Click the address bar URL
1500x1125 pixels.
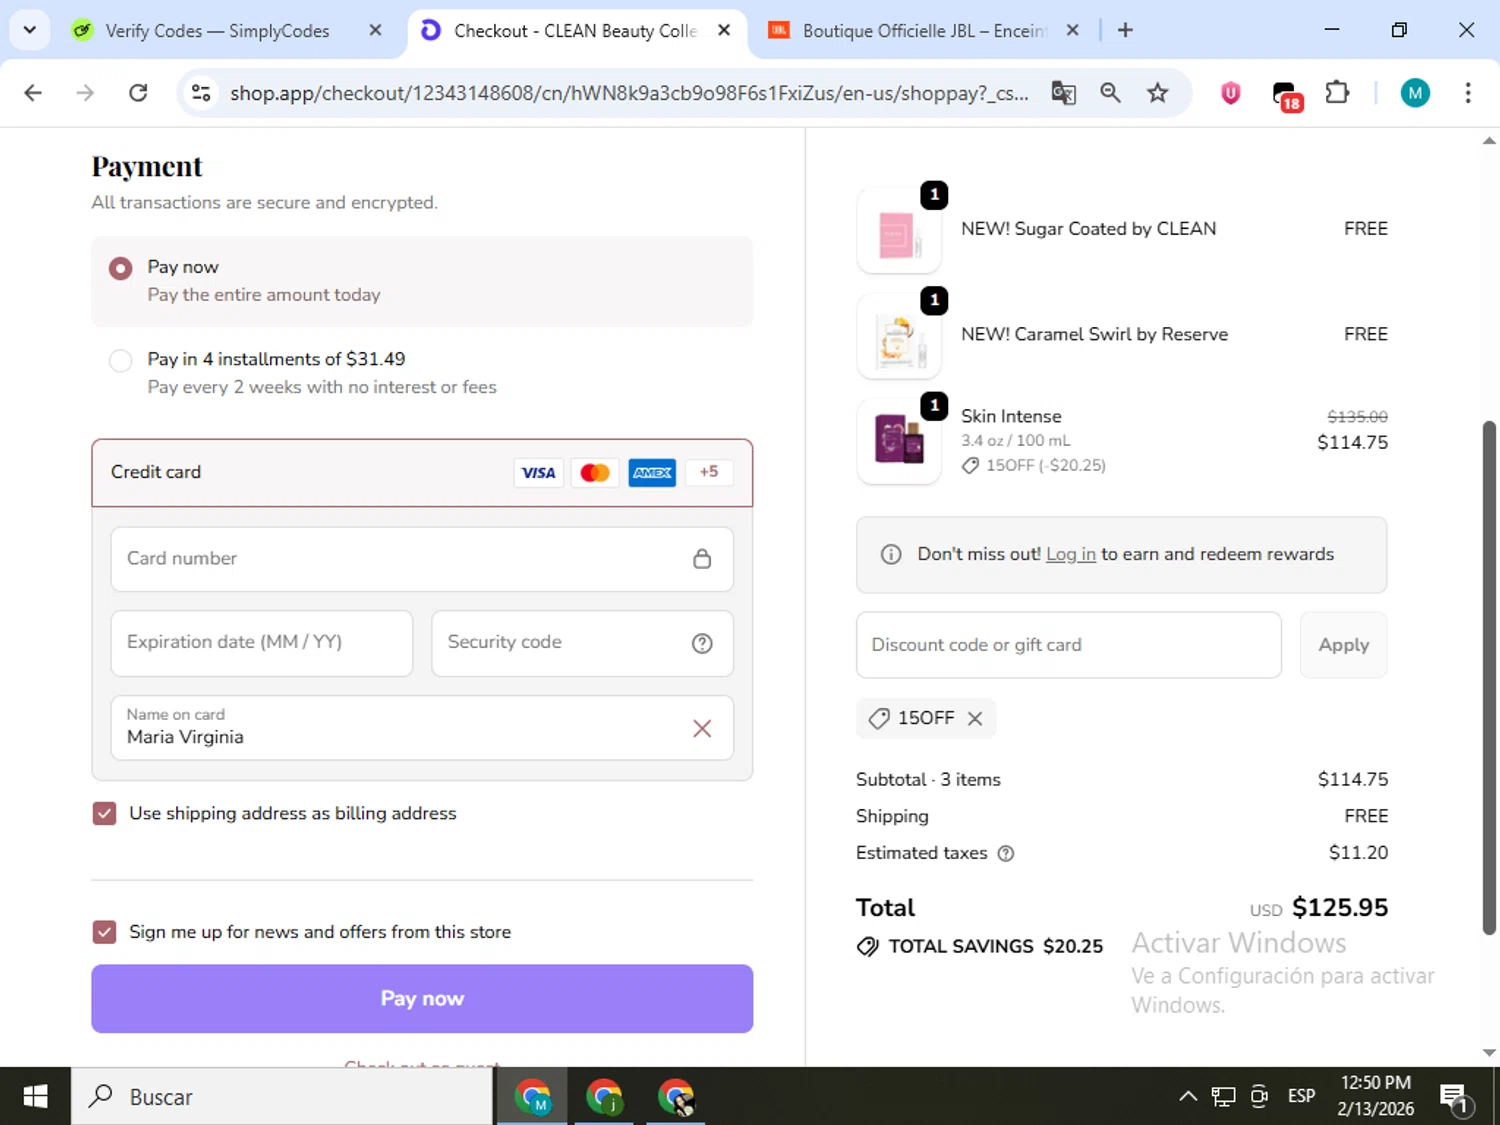[628, 93]
